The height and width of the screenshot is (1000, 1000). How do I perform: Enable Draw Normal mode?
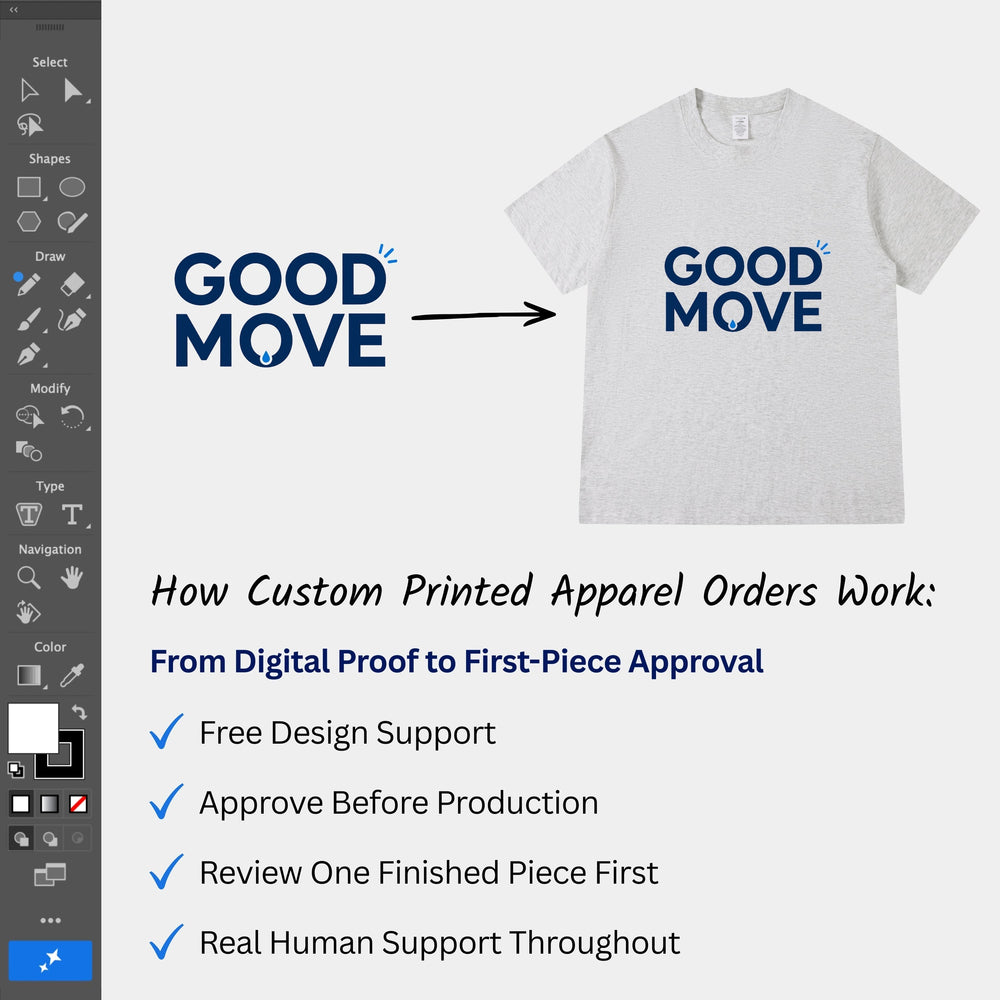coord(21,839)
